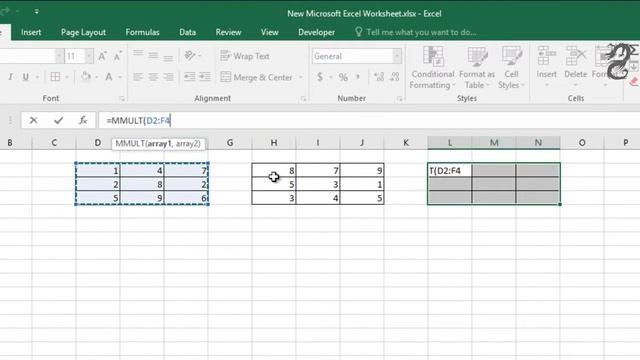This screenshot has width=640, height=360.
Task: Toggle Underline formatting
Action: (26, 77)
